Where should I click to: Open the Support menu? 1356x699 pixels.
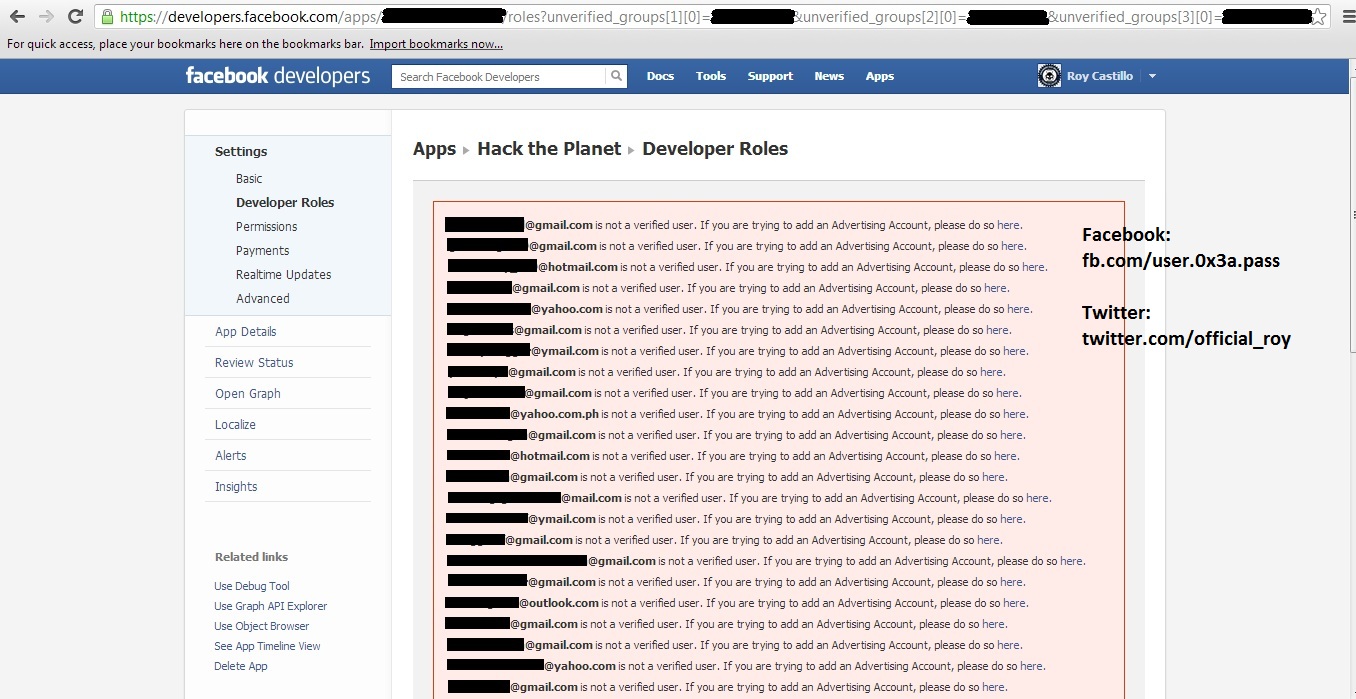coord(770,76)
